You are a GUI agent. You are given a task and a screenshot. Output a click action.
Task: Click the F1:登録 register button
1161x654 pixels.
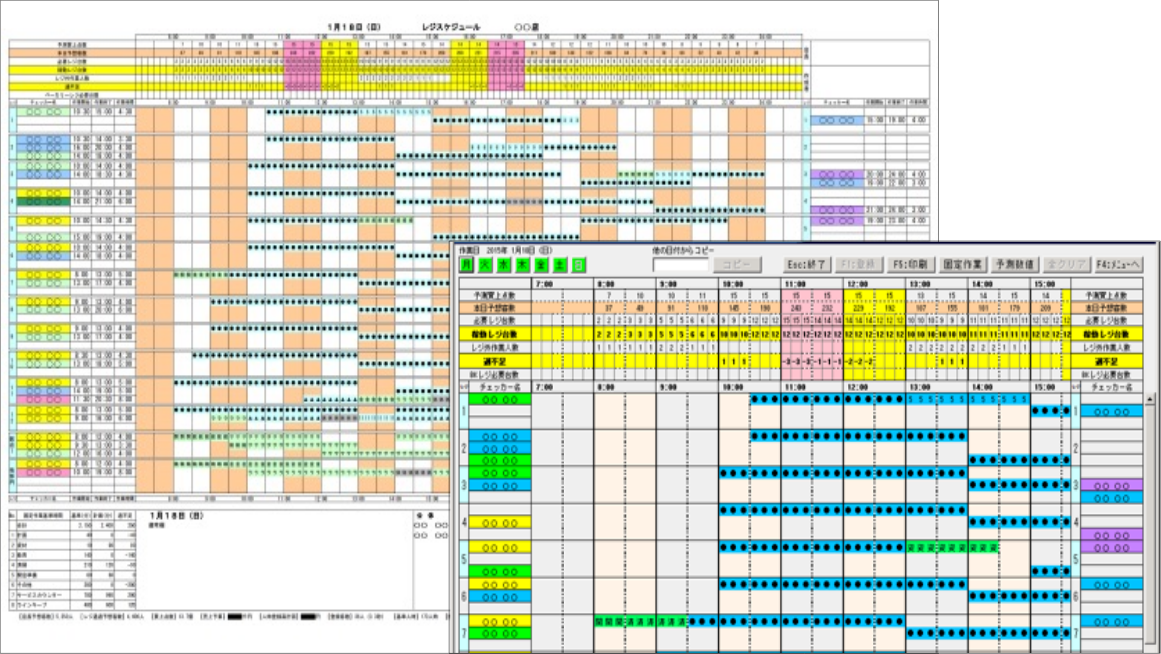858,264
